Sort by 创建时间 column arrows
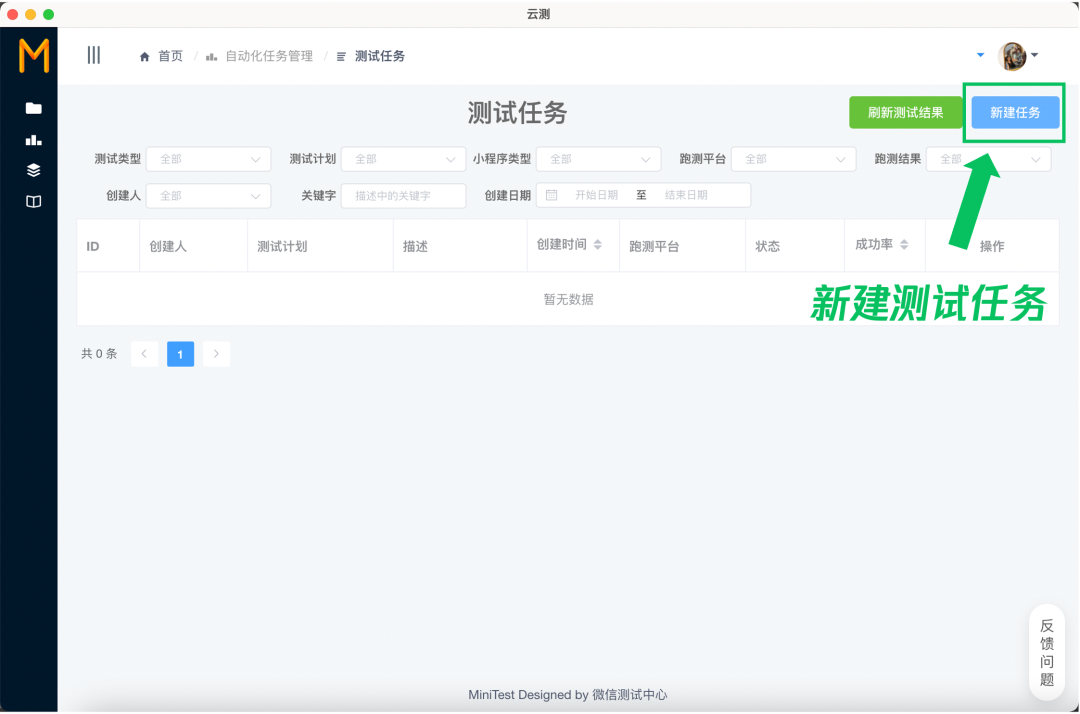This screenshot has width=1080, height=714. point(598,244)
